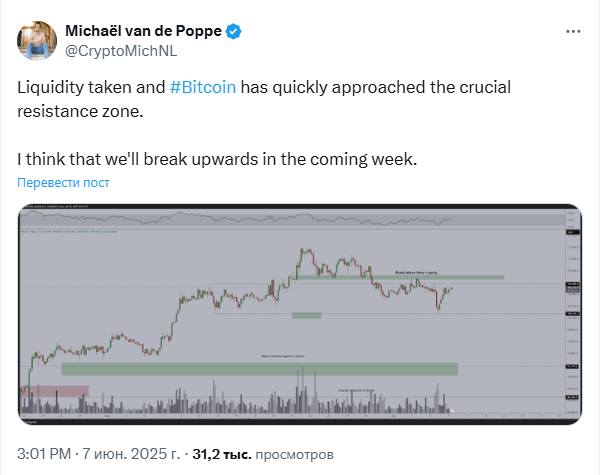Open the Michaël van de Poppe display name
Viewport: 601px width, 475px height.
pyautogui.click(x=143, y=31)
